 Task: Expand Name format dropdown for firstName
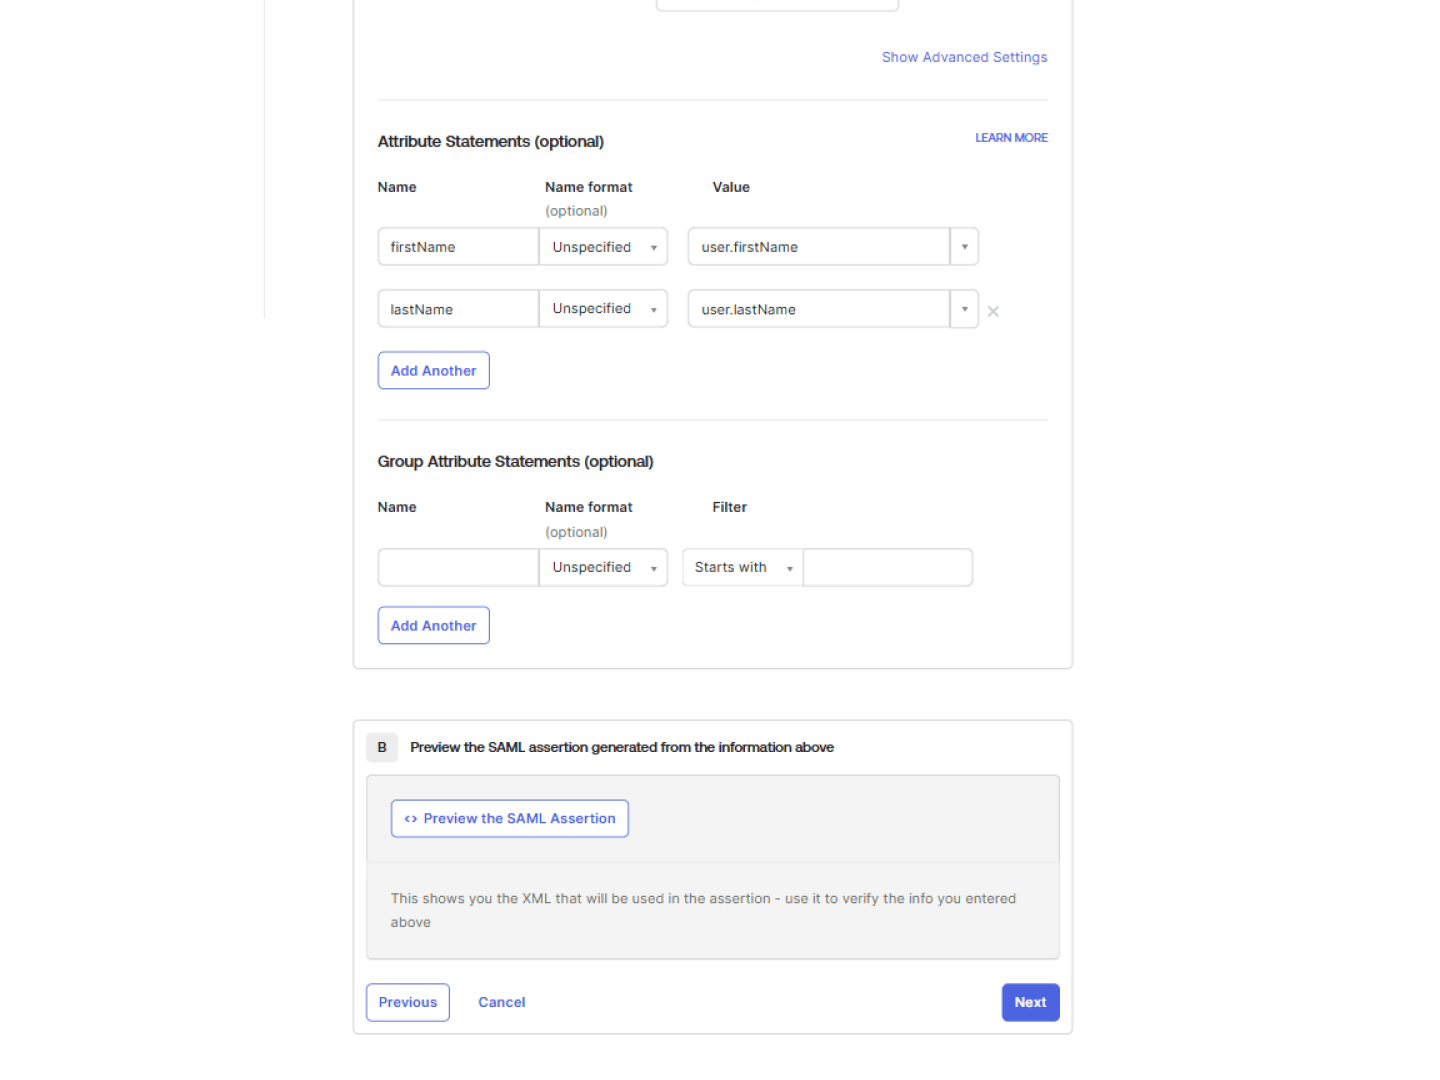(x=603, y=247)
